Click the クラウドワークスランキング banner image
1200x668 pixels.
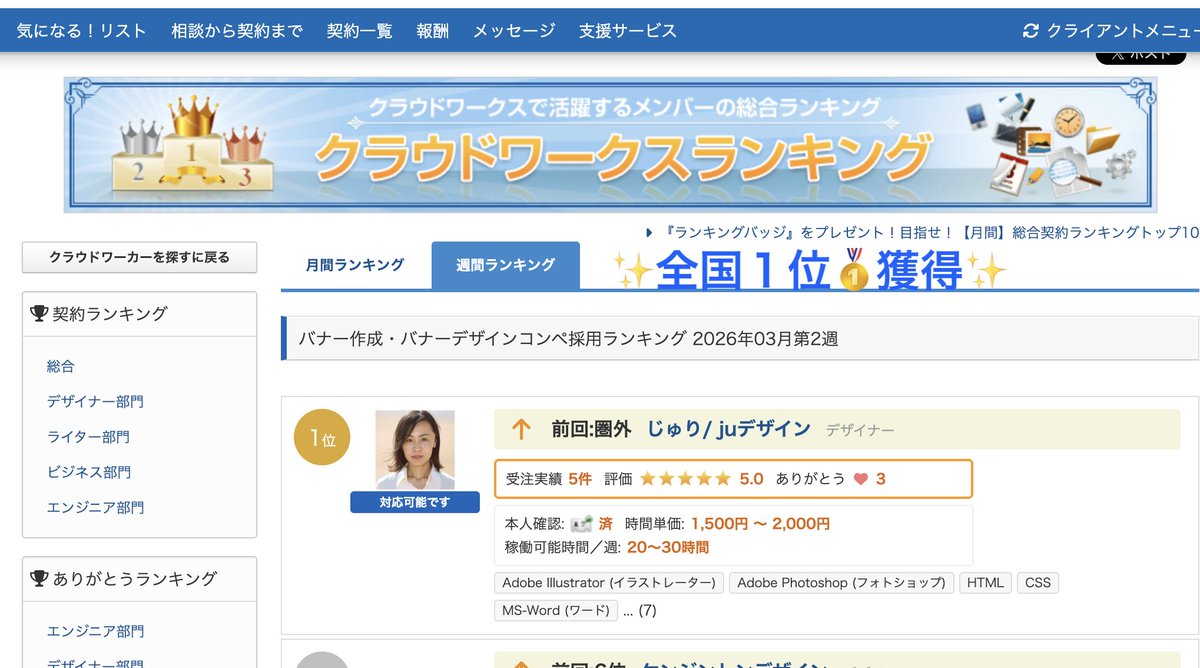[x=610, y=145]
